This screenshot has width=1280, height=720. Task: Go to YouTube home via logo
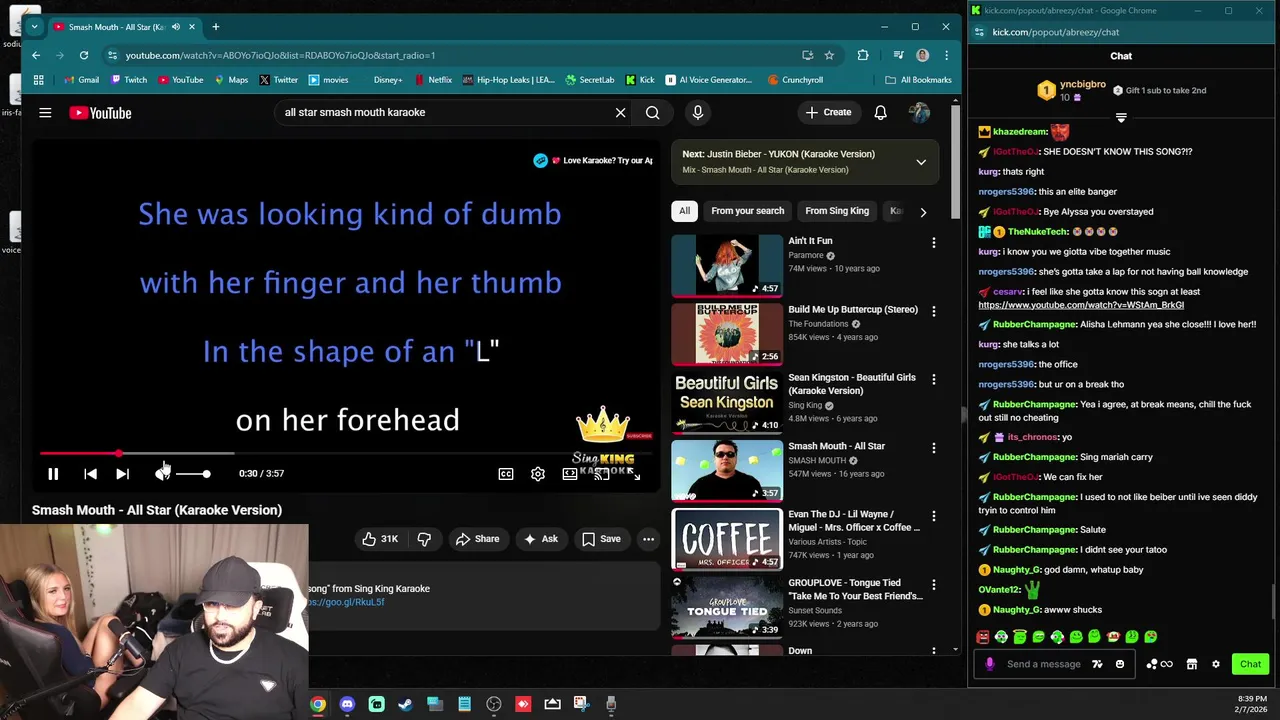[x=100, y=113]
